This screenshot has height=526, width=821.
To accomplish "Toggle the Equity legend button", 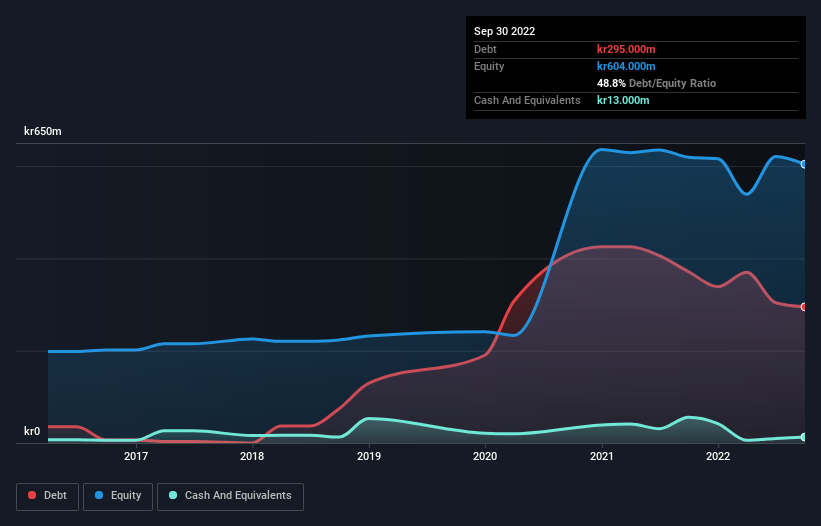I will [x=118, y=496].
